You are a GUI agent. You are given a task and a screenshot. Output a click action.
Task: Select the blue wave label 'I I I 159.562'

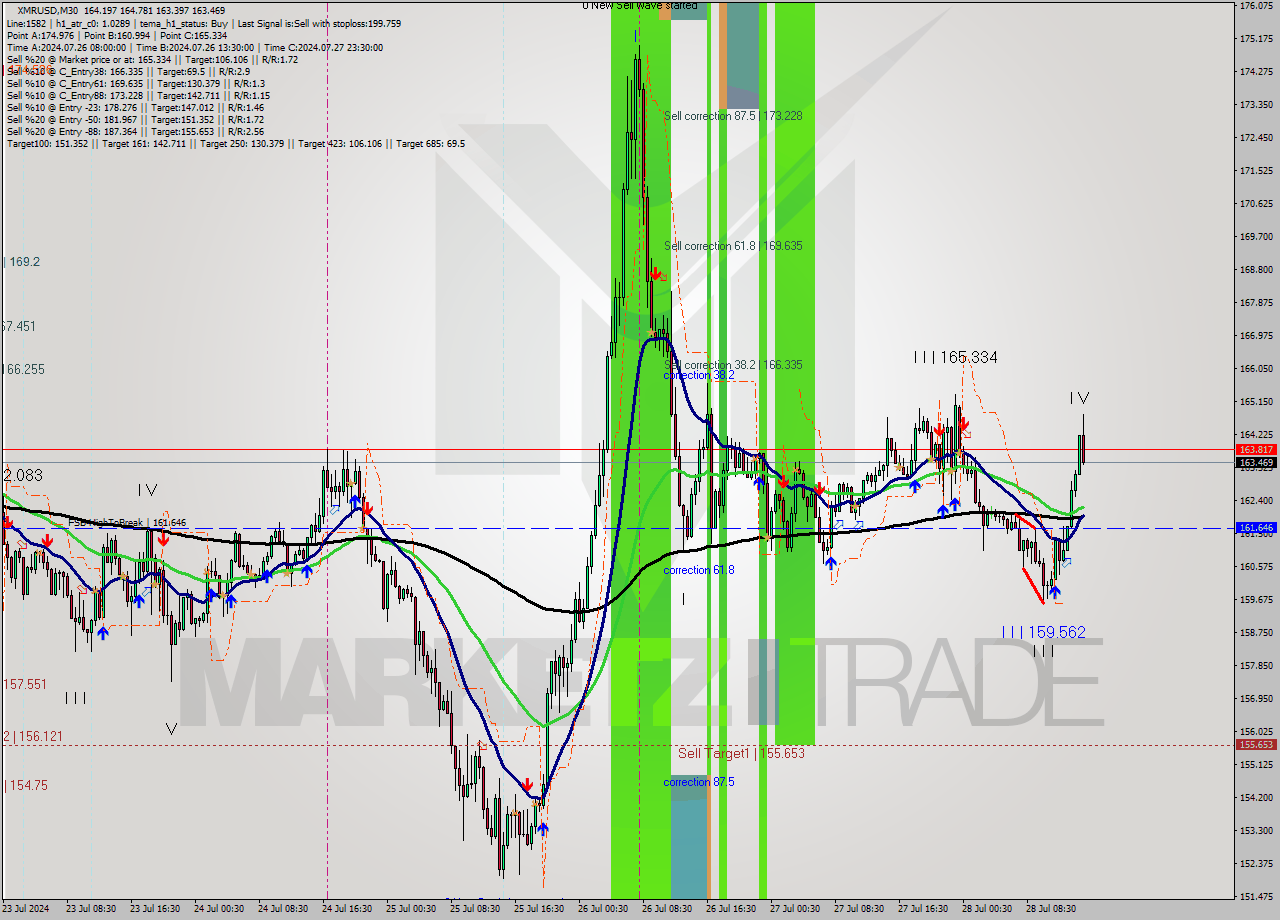tap(1043, 632)
